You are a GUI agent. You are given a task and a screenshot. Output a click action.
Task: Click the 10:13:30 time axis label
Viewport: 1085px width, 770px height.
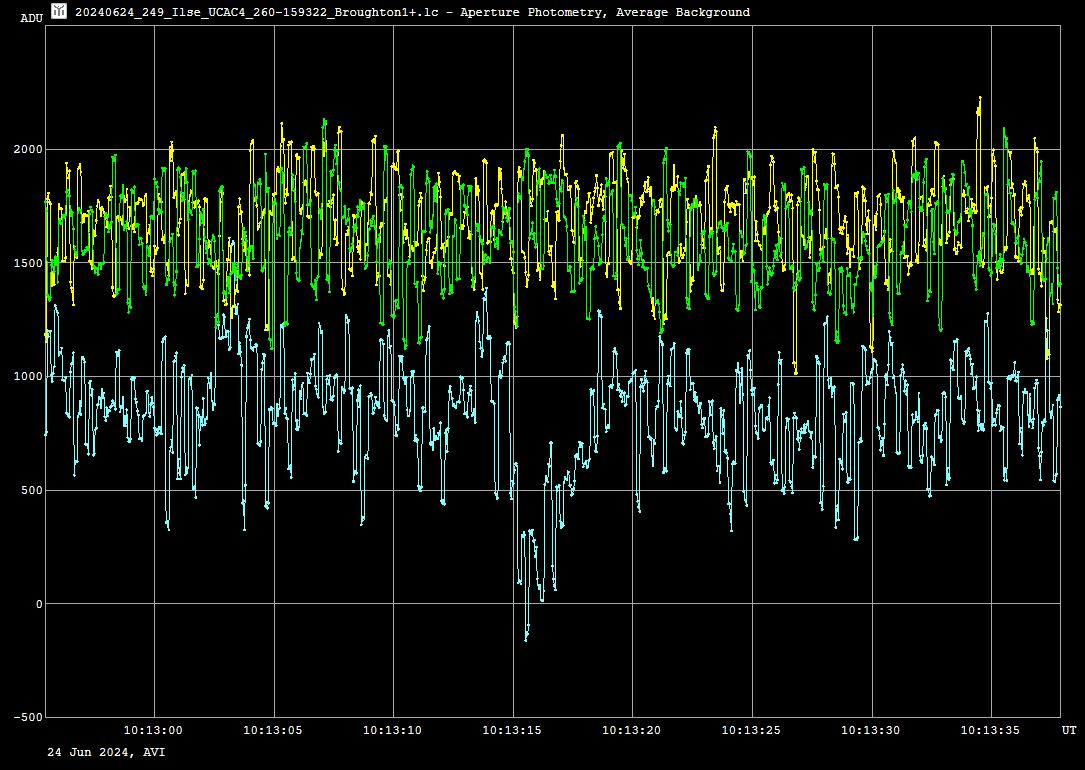click(871, 730)
